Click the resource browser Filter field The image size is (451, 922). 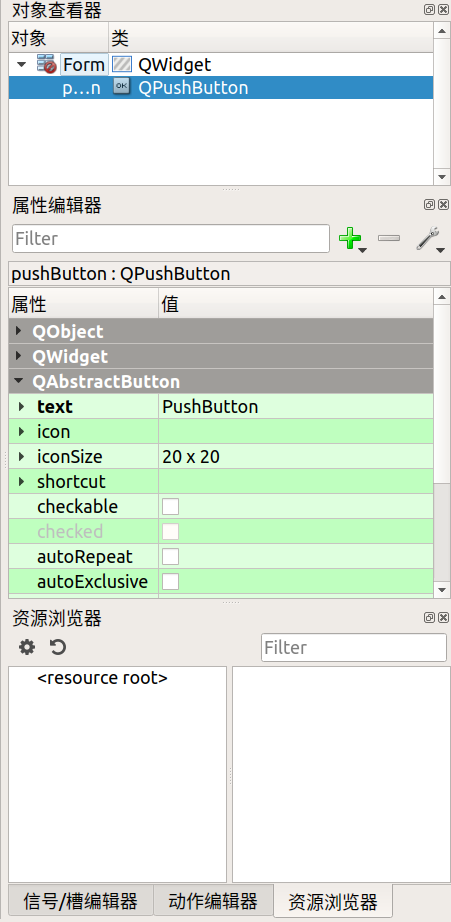click(x=354, y=647)
